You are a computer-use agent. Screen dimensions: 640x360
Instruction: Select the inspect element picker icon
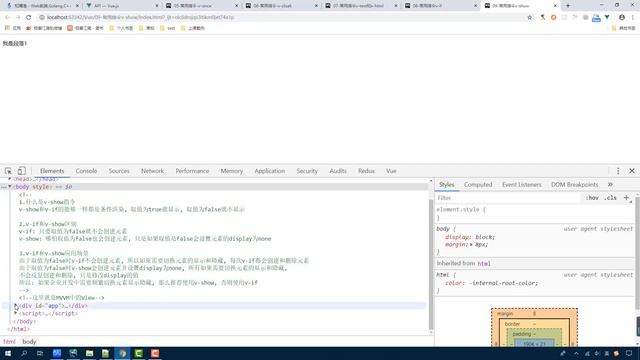coord(8,171)
